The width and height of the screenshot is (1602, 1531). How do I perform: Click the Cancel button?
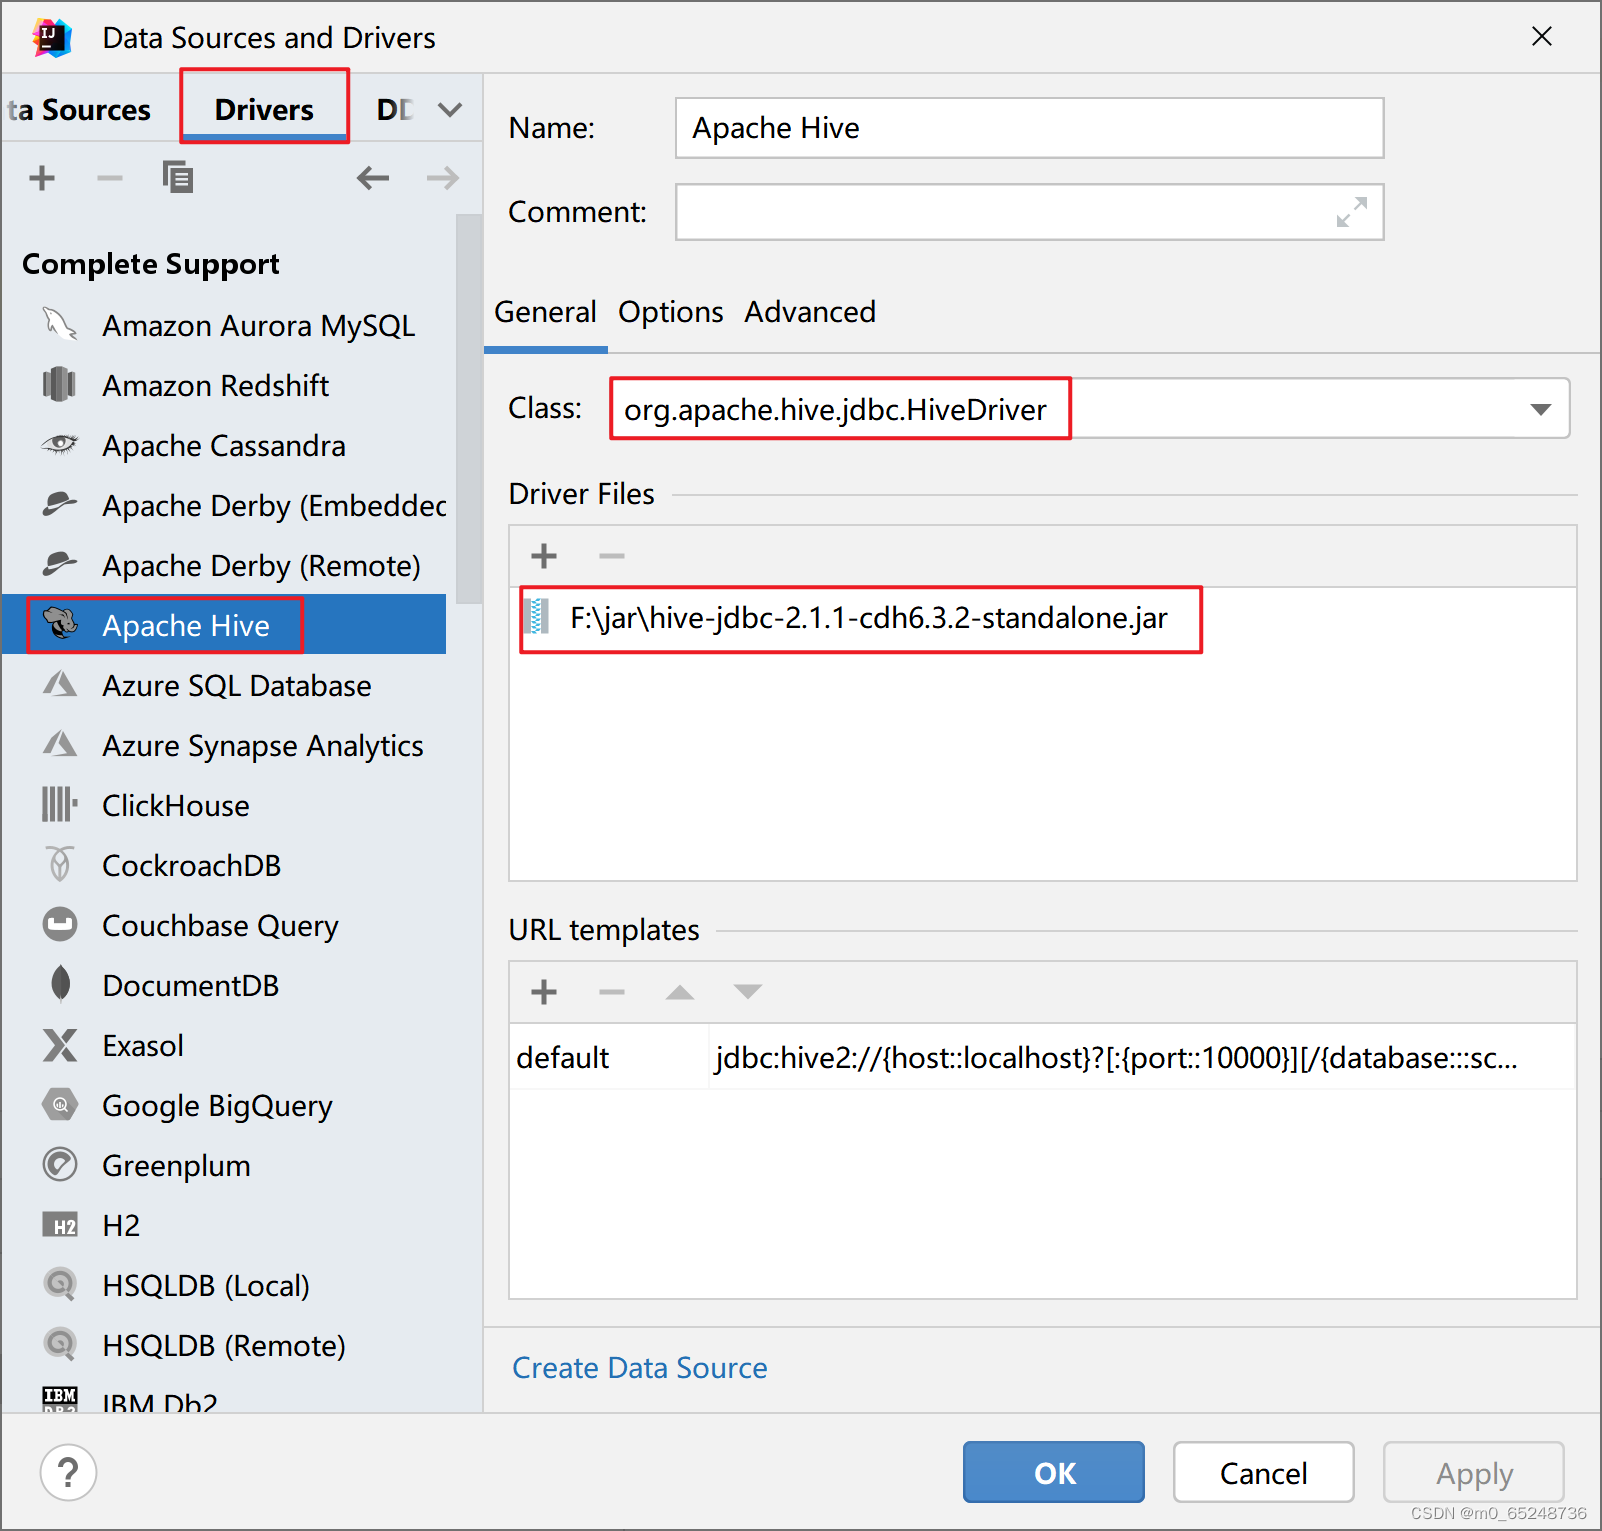coord(1264,1472)
